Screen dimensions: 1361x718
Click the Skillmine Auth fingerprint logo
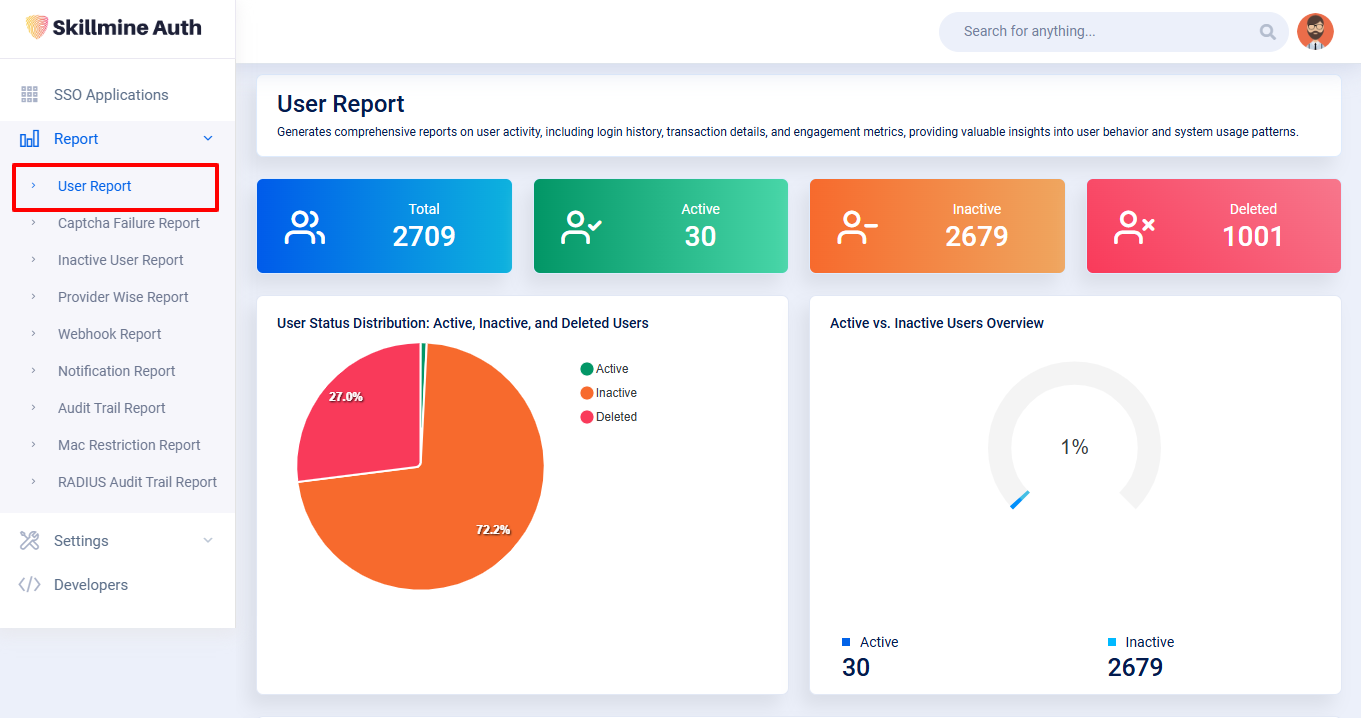pos(36,28)
